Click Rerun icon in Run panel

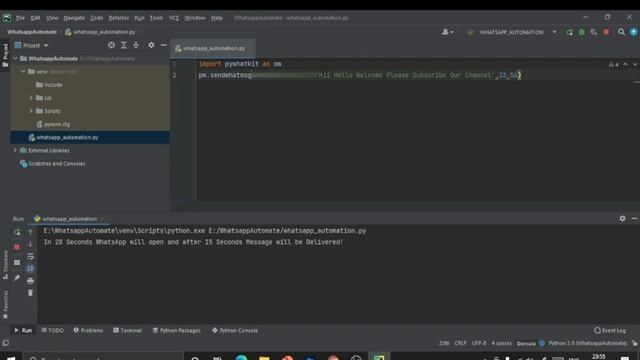[17, 232]
